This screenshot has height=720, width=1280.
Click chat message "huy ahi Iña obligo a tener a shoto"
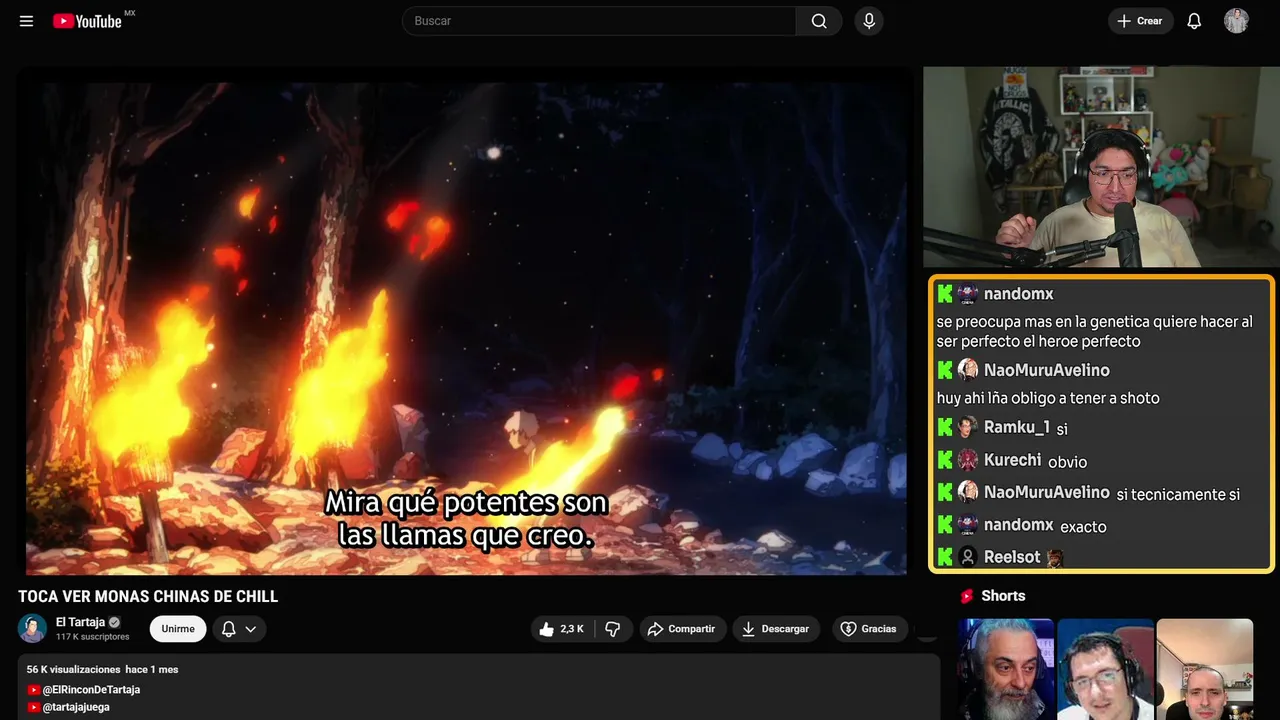pos(1048,398)
